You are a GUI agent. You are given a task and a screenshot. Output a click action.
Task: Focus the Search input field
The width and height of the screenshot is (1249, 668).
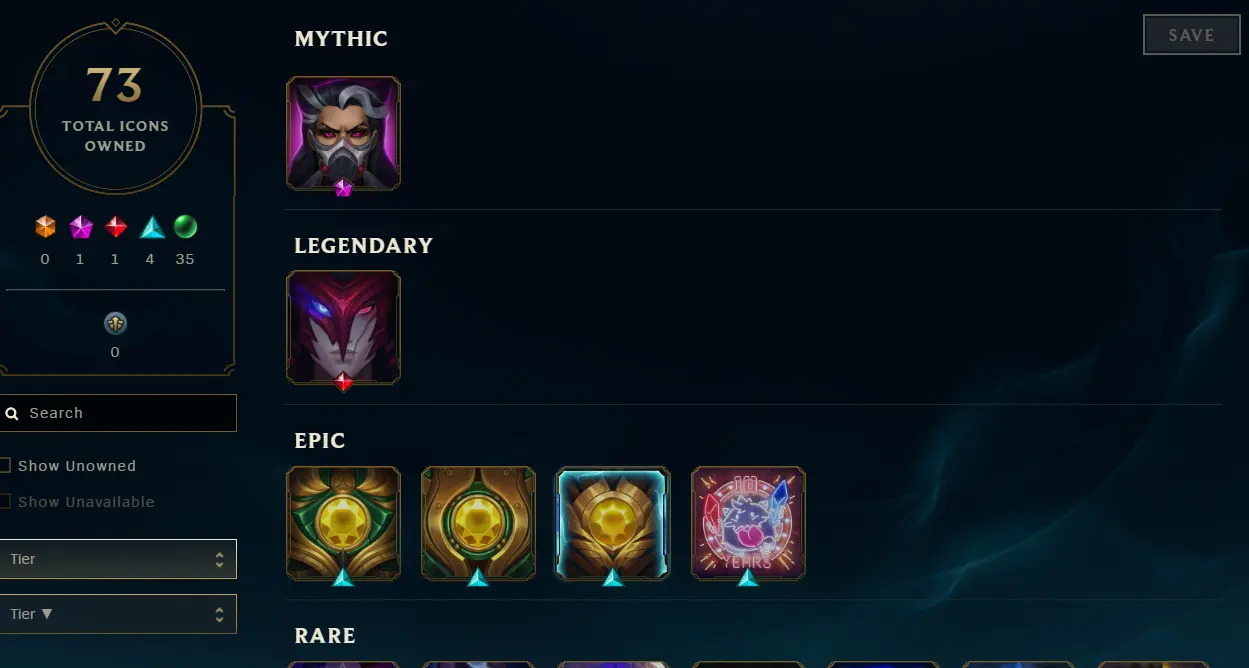117,413
